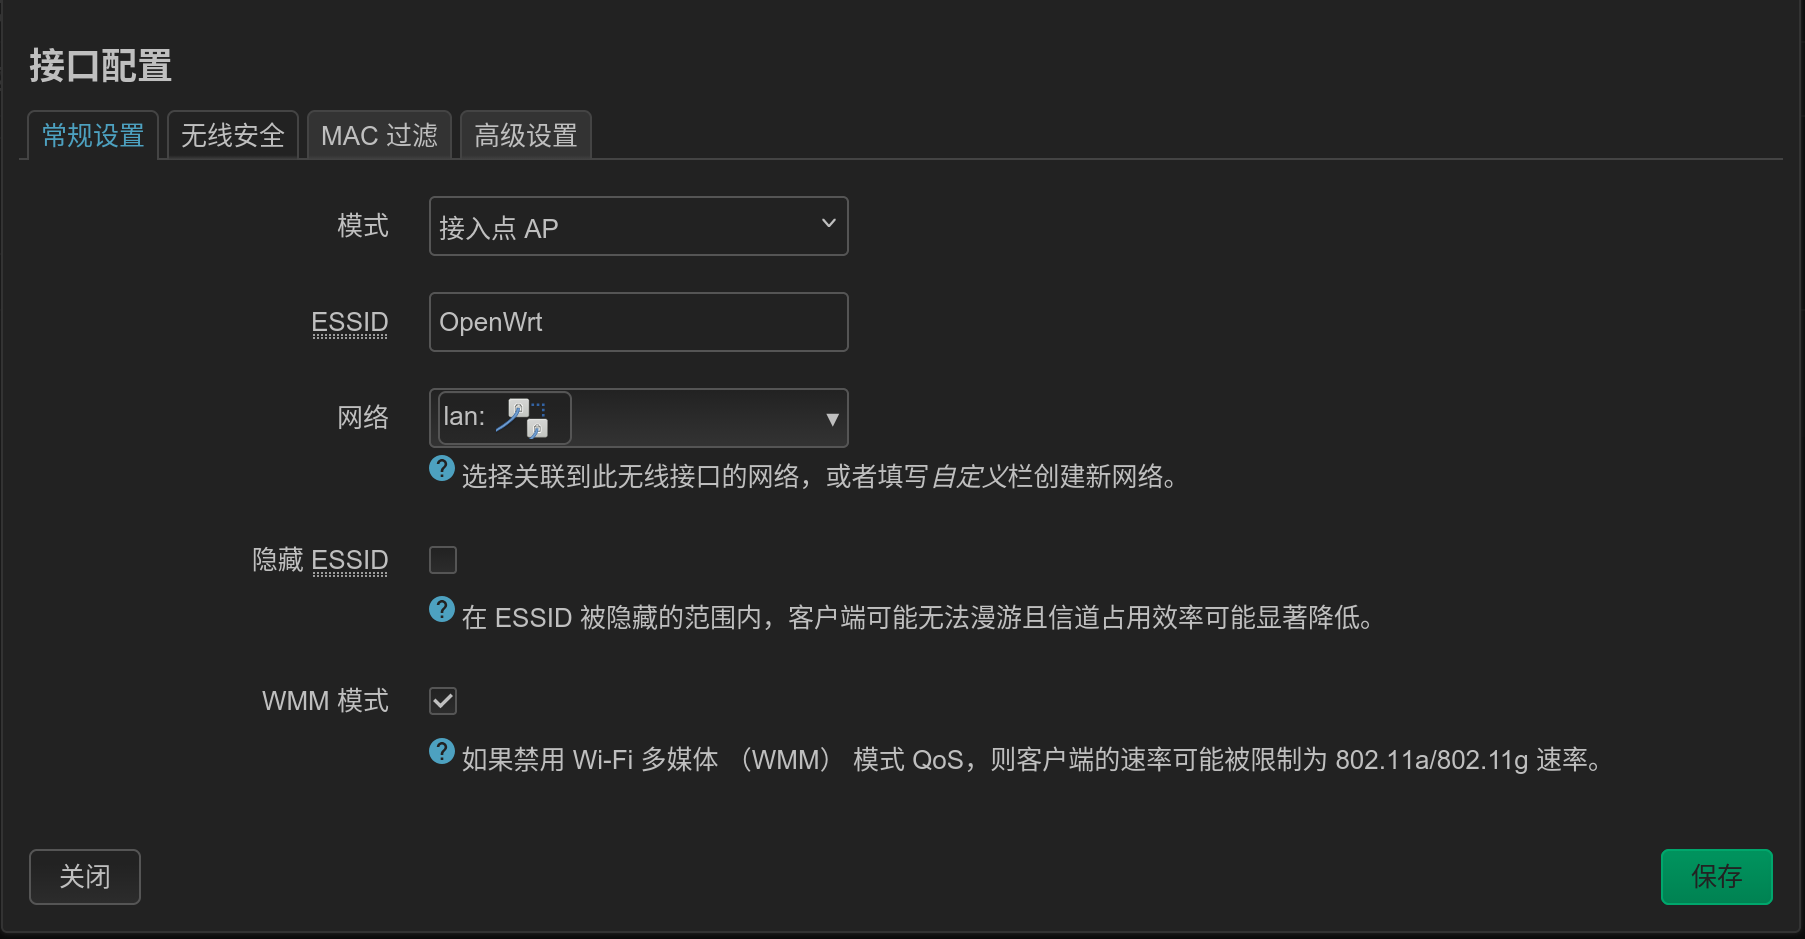Click the 隐藏 ESSID label text

tap(320, 560)
